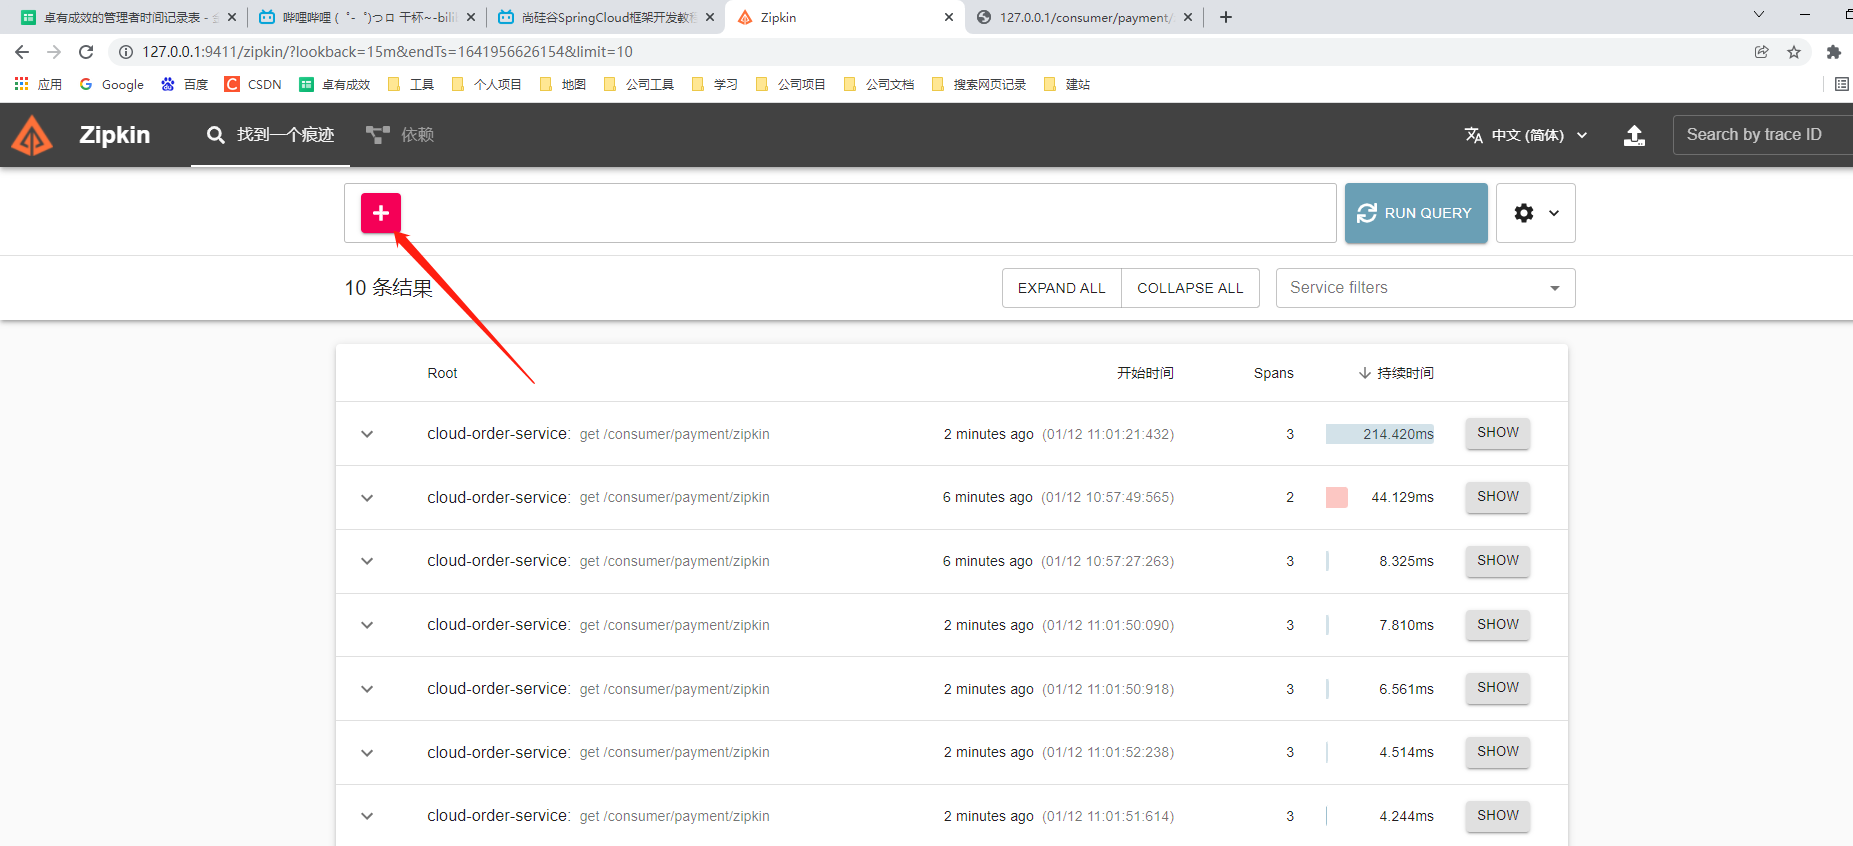
Task: Expand the 6.561ms trace row
Action: pyautogui.click(x=367, y=689)
